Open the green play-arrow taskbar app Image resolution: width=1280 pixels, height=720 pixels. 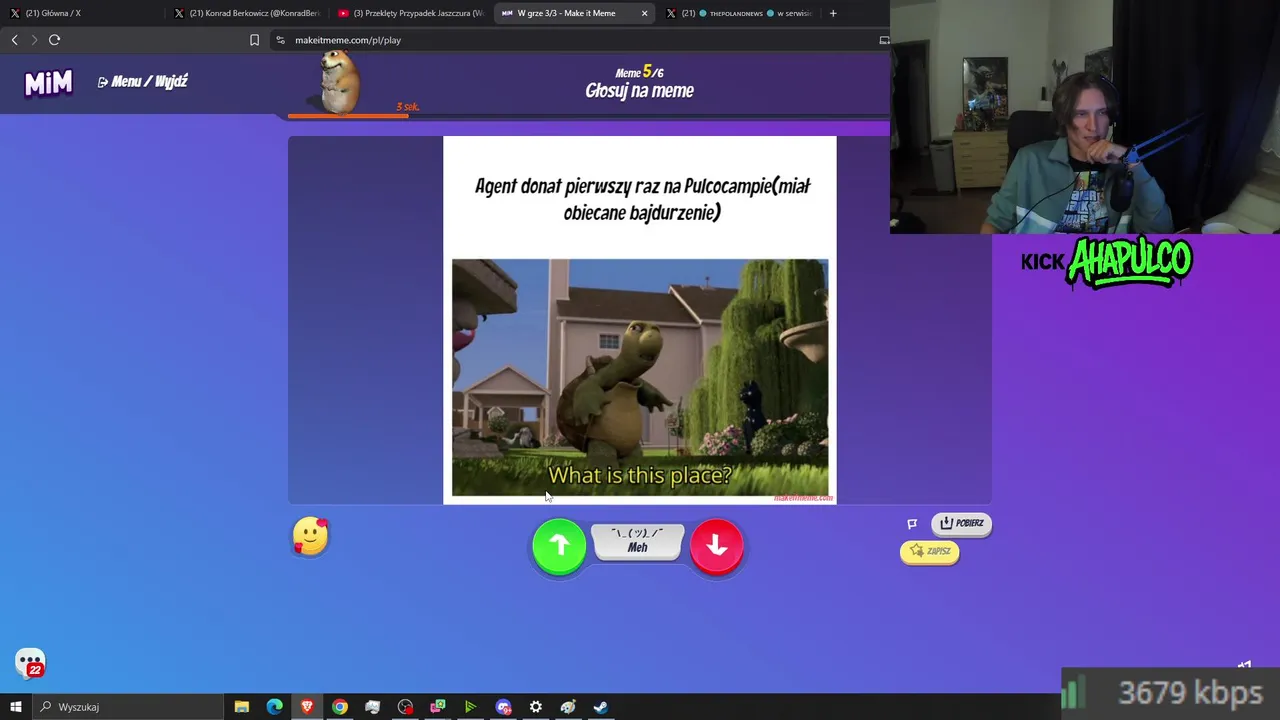pyautogui.click(x=470, y=707)
